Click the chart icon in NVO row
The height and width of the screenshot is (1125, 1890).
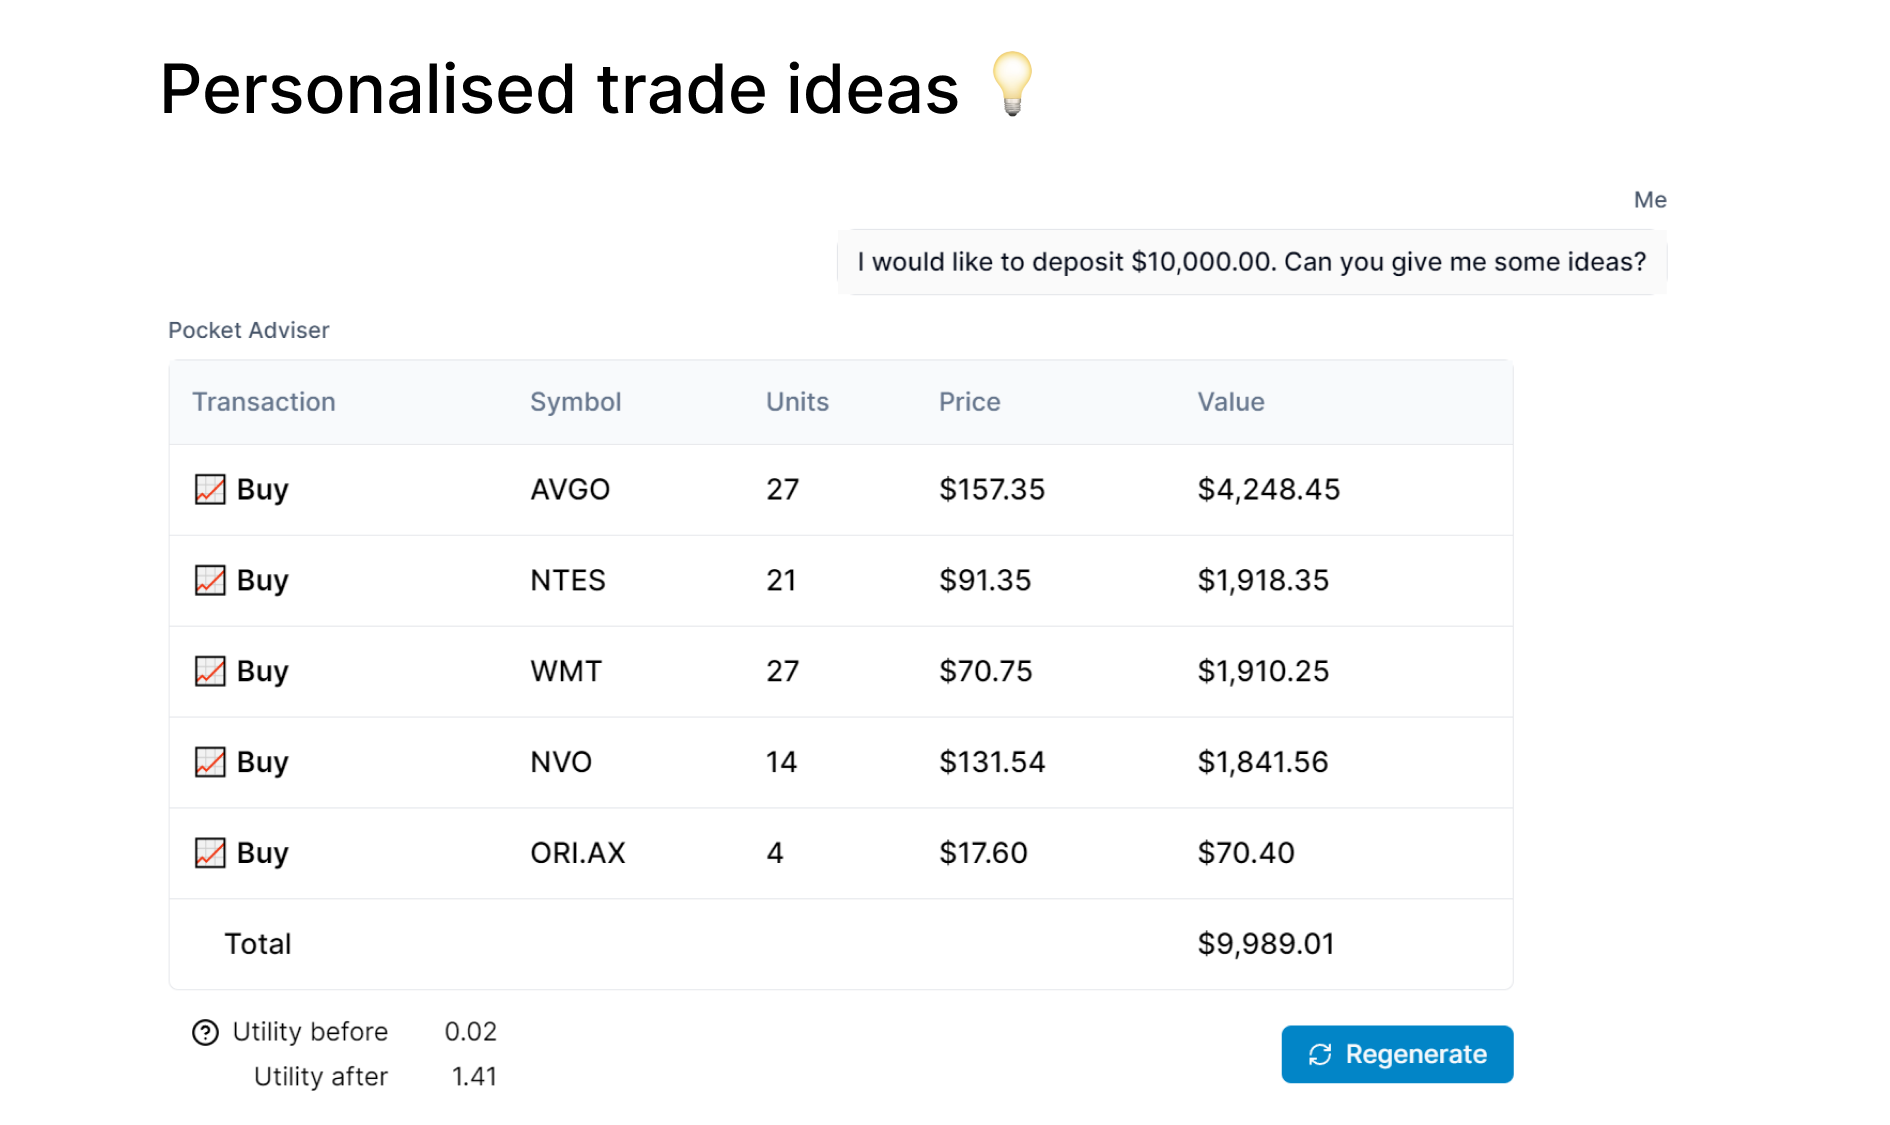(x=210, y=763)
